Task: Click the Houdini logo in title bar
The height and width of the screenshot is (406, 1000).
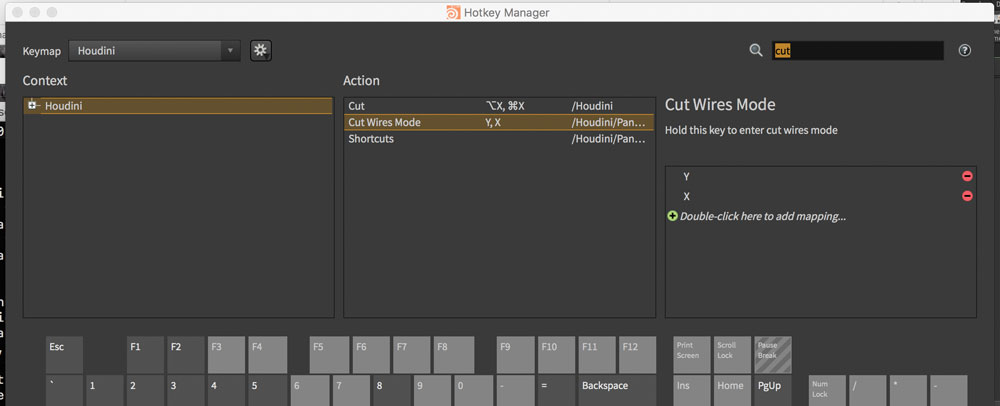Action: (x=453, y=13)
